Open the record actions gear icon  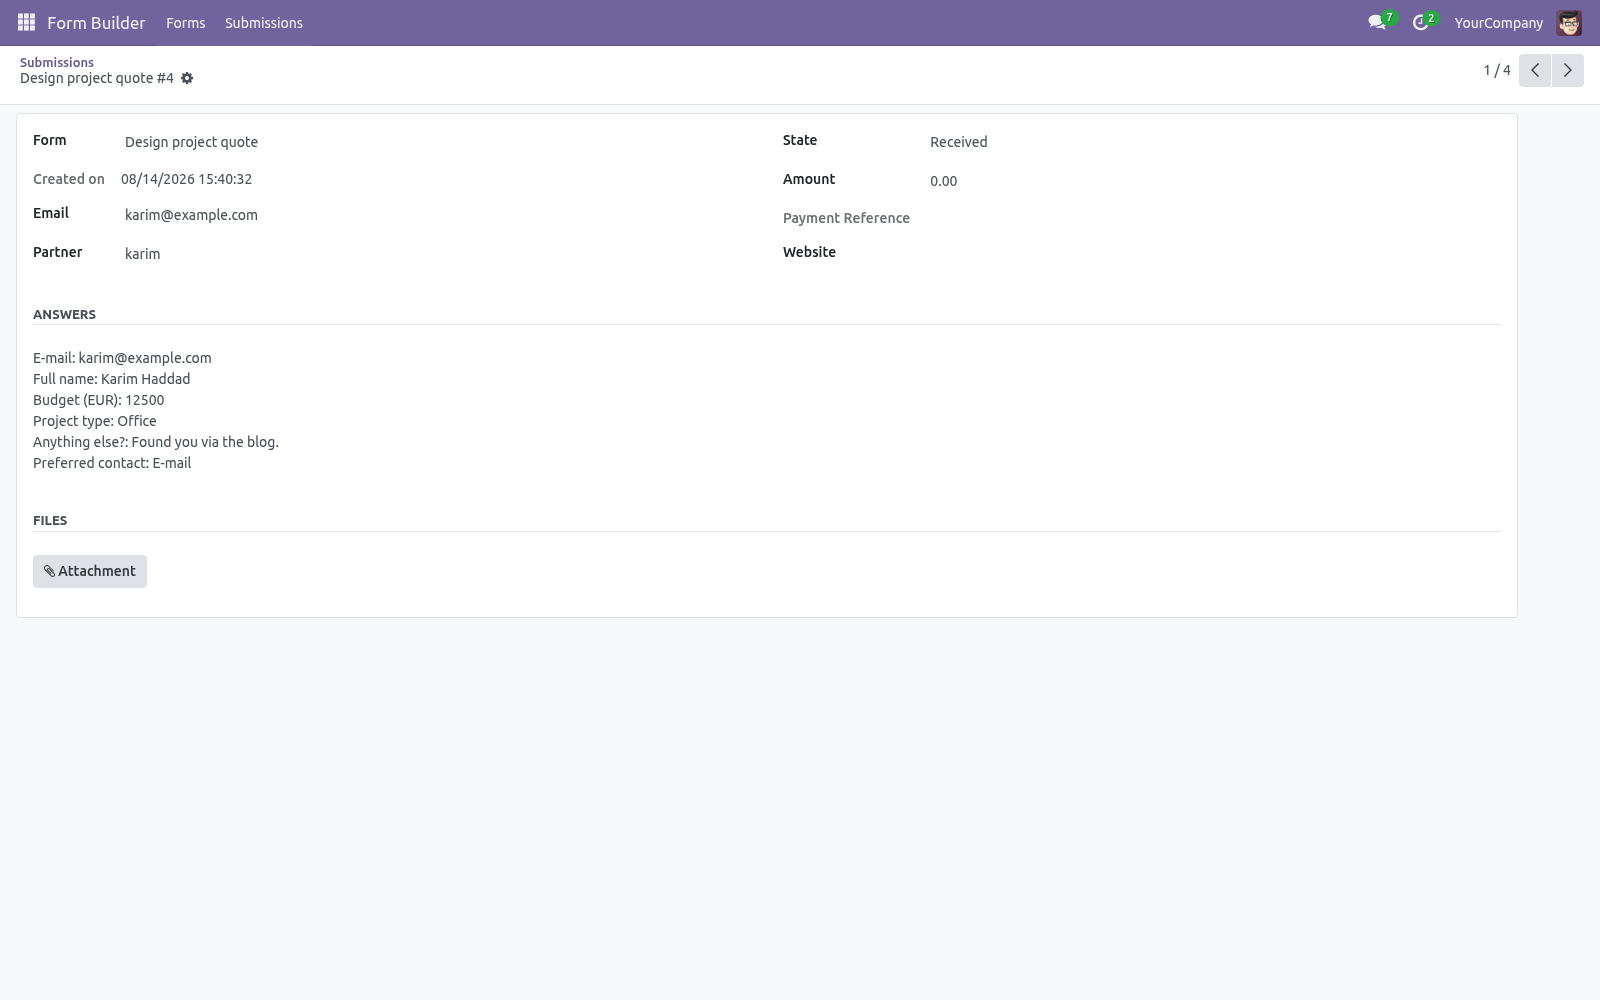pyautogui.click(x=187, y=78)
